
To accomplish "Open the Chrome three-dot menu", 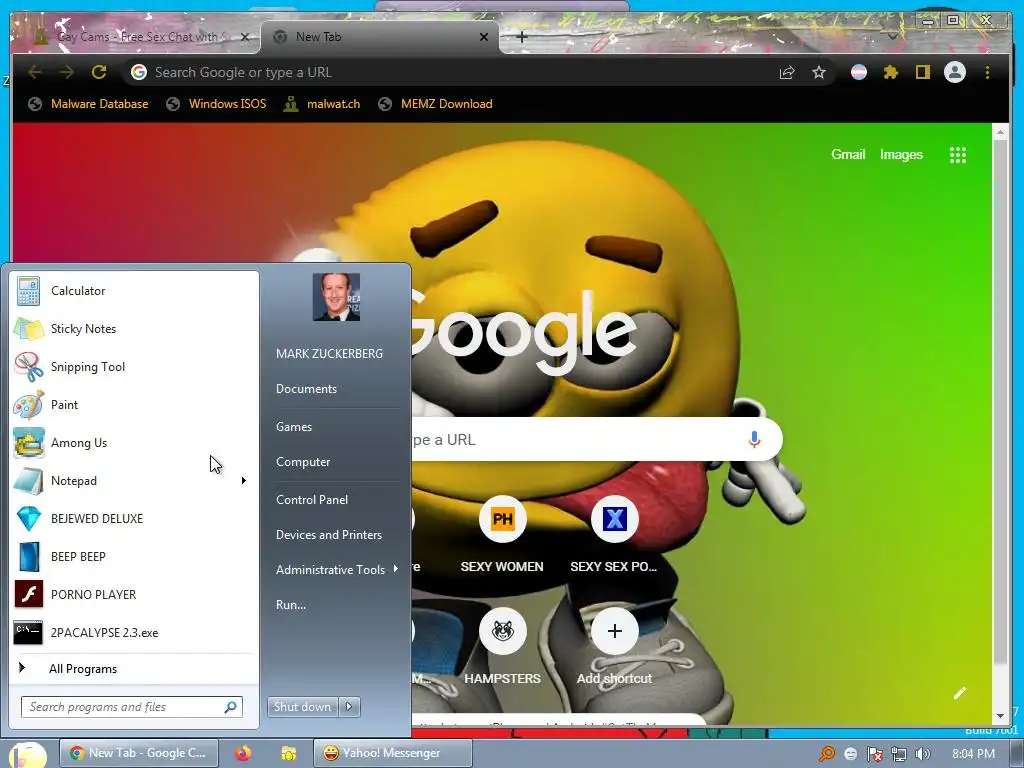I will click(987, 72).
